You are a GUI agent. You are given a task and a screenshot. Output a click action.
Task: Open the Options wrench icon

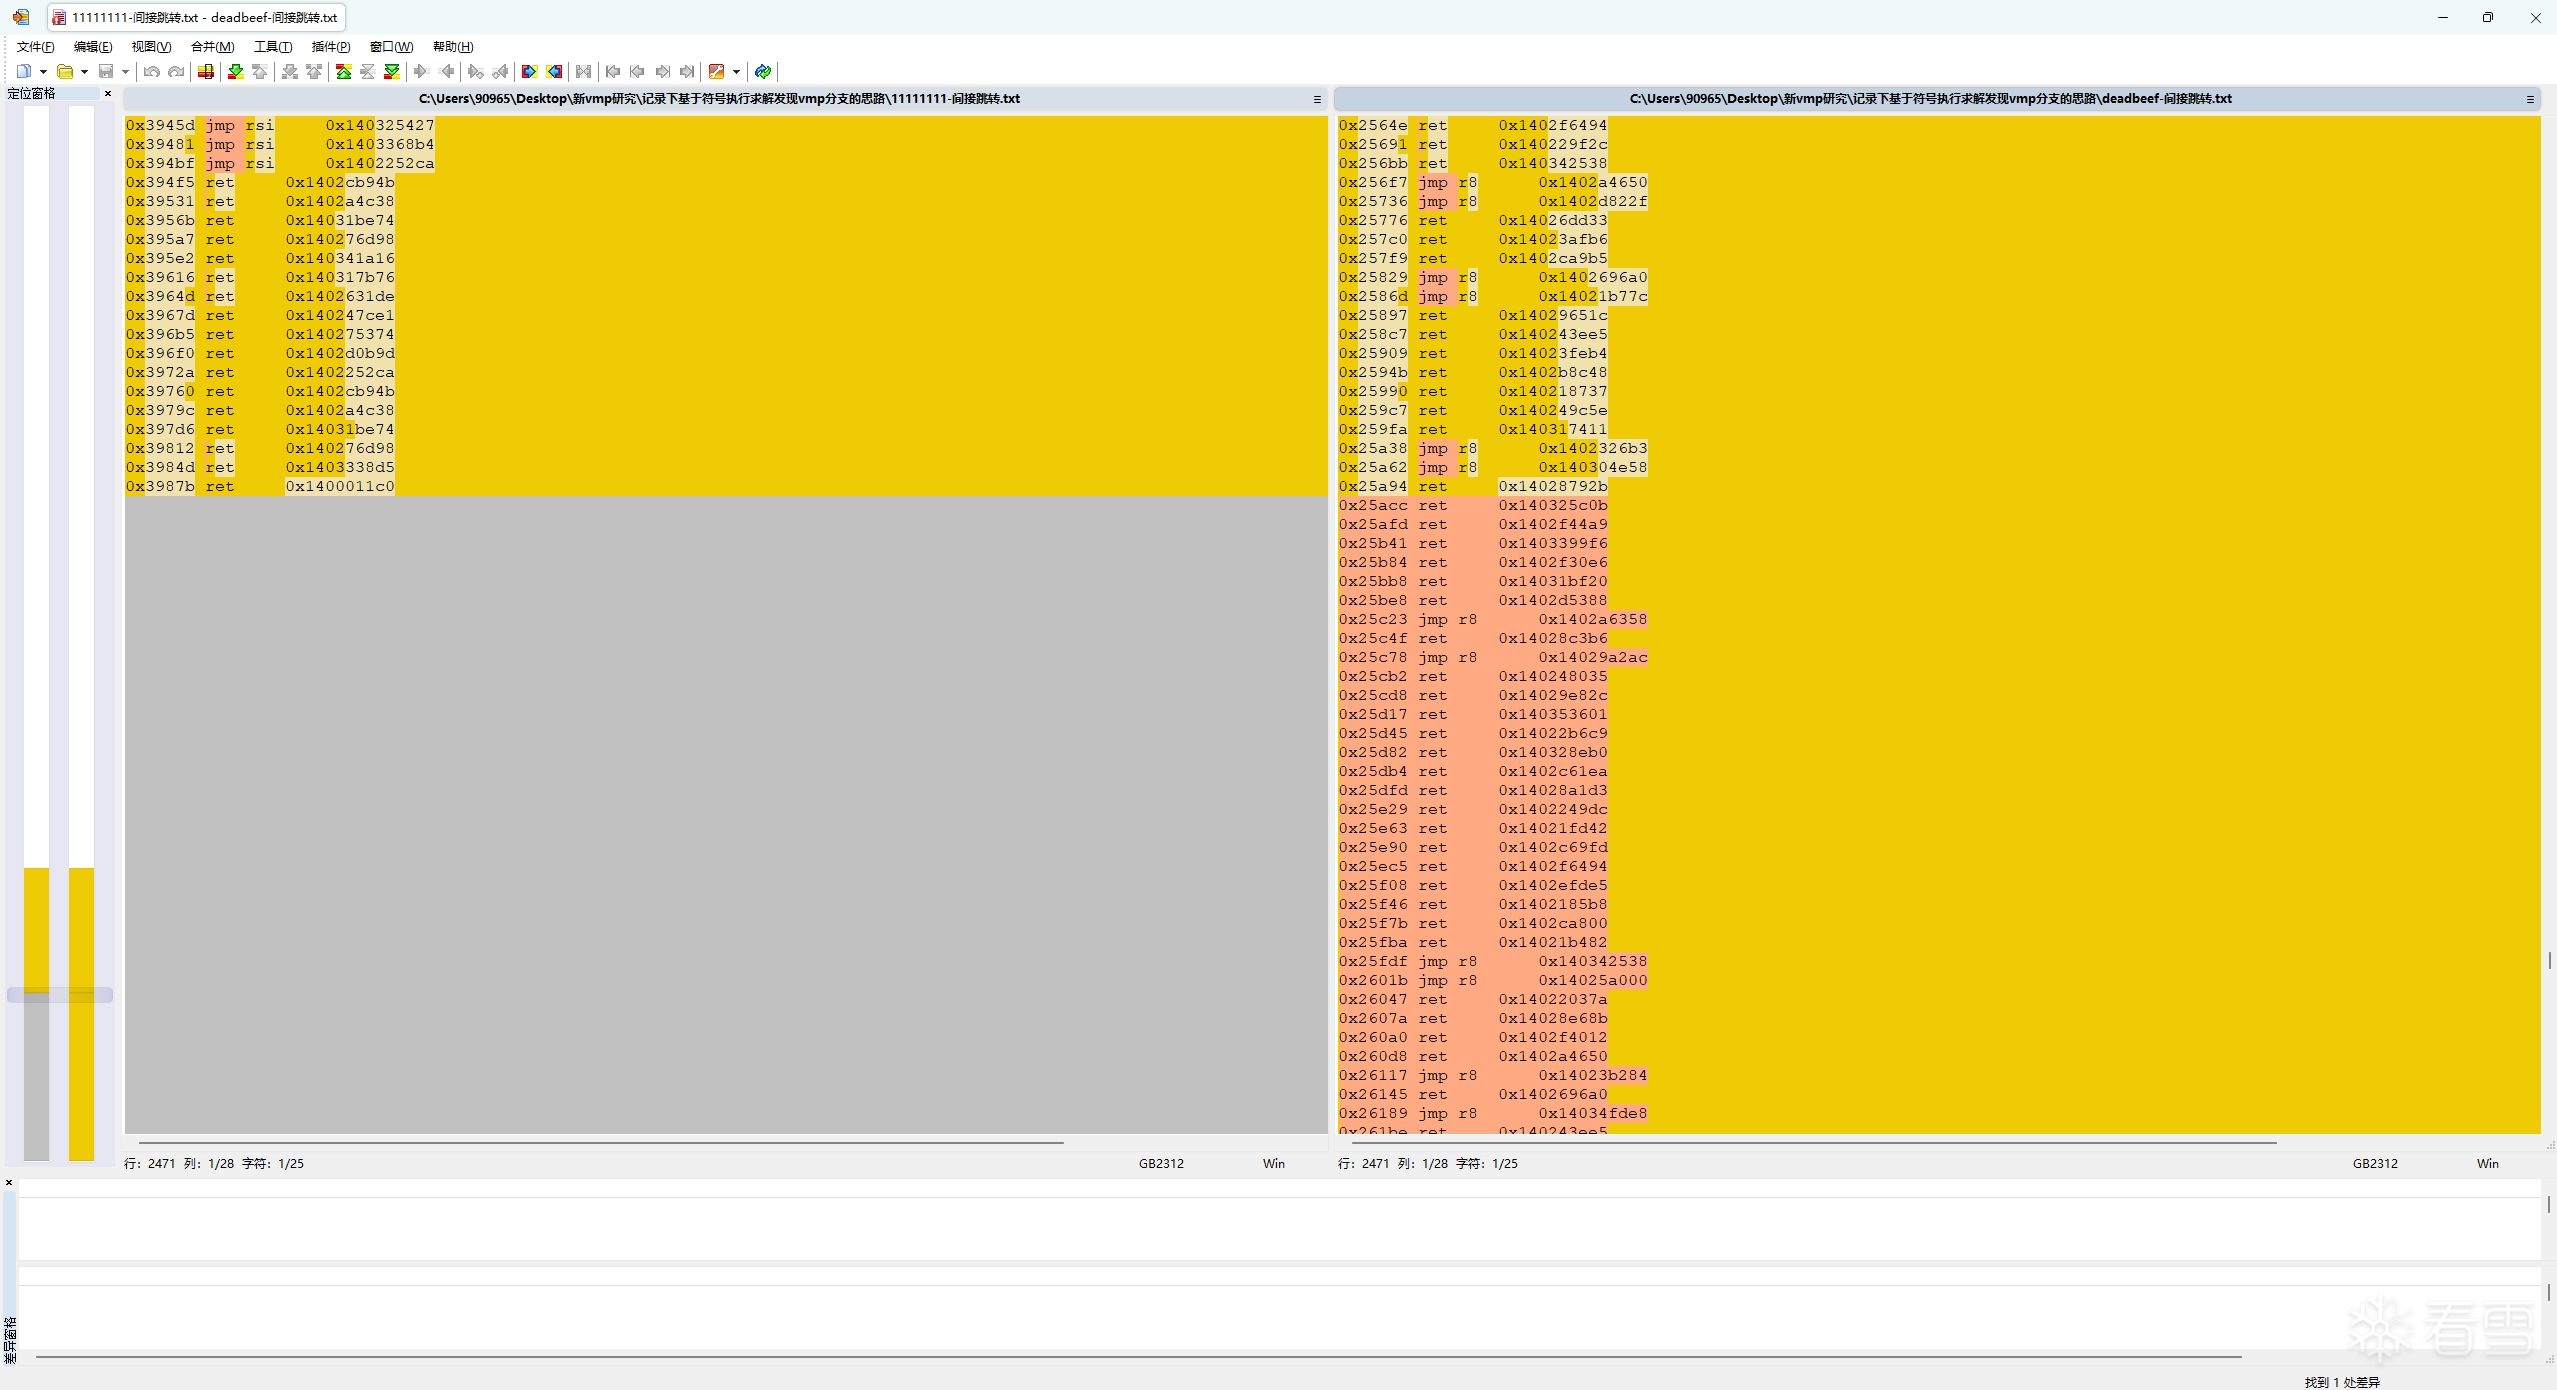pos(716,71)
